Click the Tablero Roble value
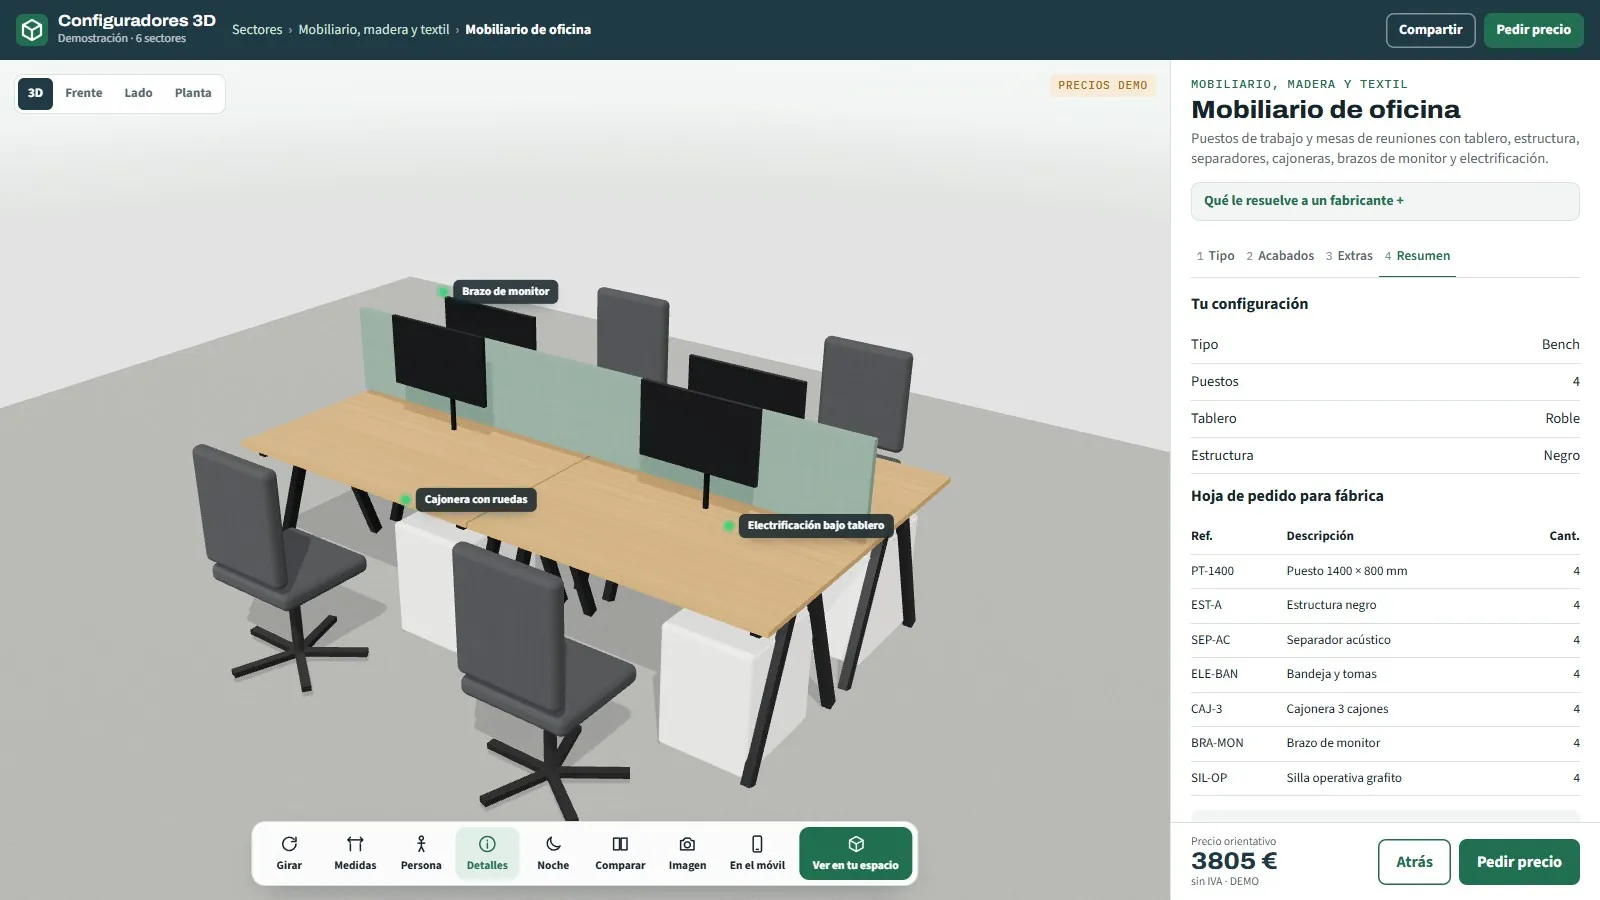The height and width of the screenshot is (900, 1600). coord(1562,419)
